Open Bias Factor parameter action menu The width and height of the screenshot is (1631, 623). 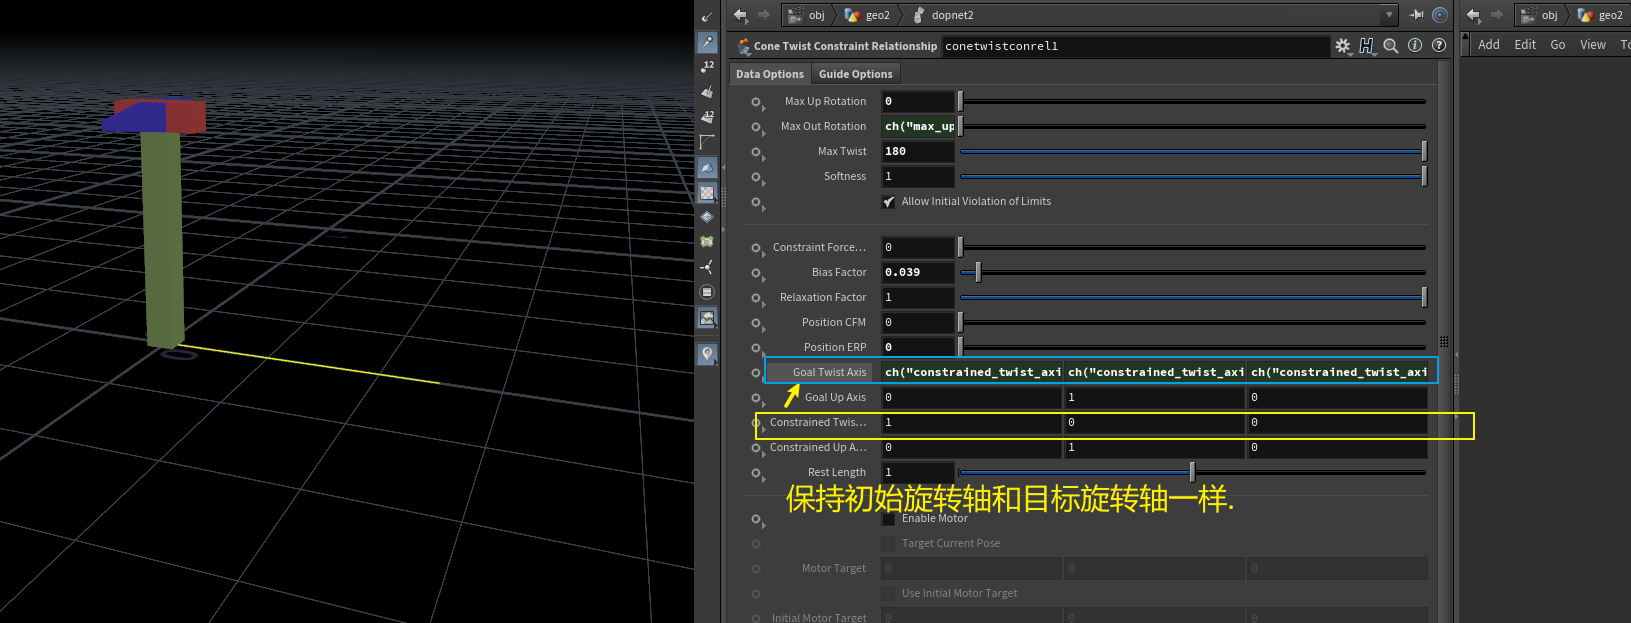point(757,274)
